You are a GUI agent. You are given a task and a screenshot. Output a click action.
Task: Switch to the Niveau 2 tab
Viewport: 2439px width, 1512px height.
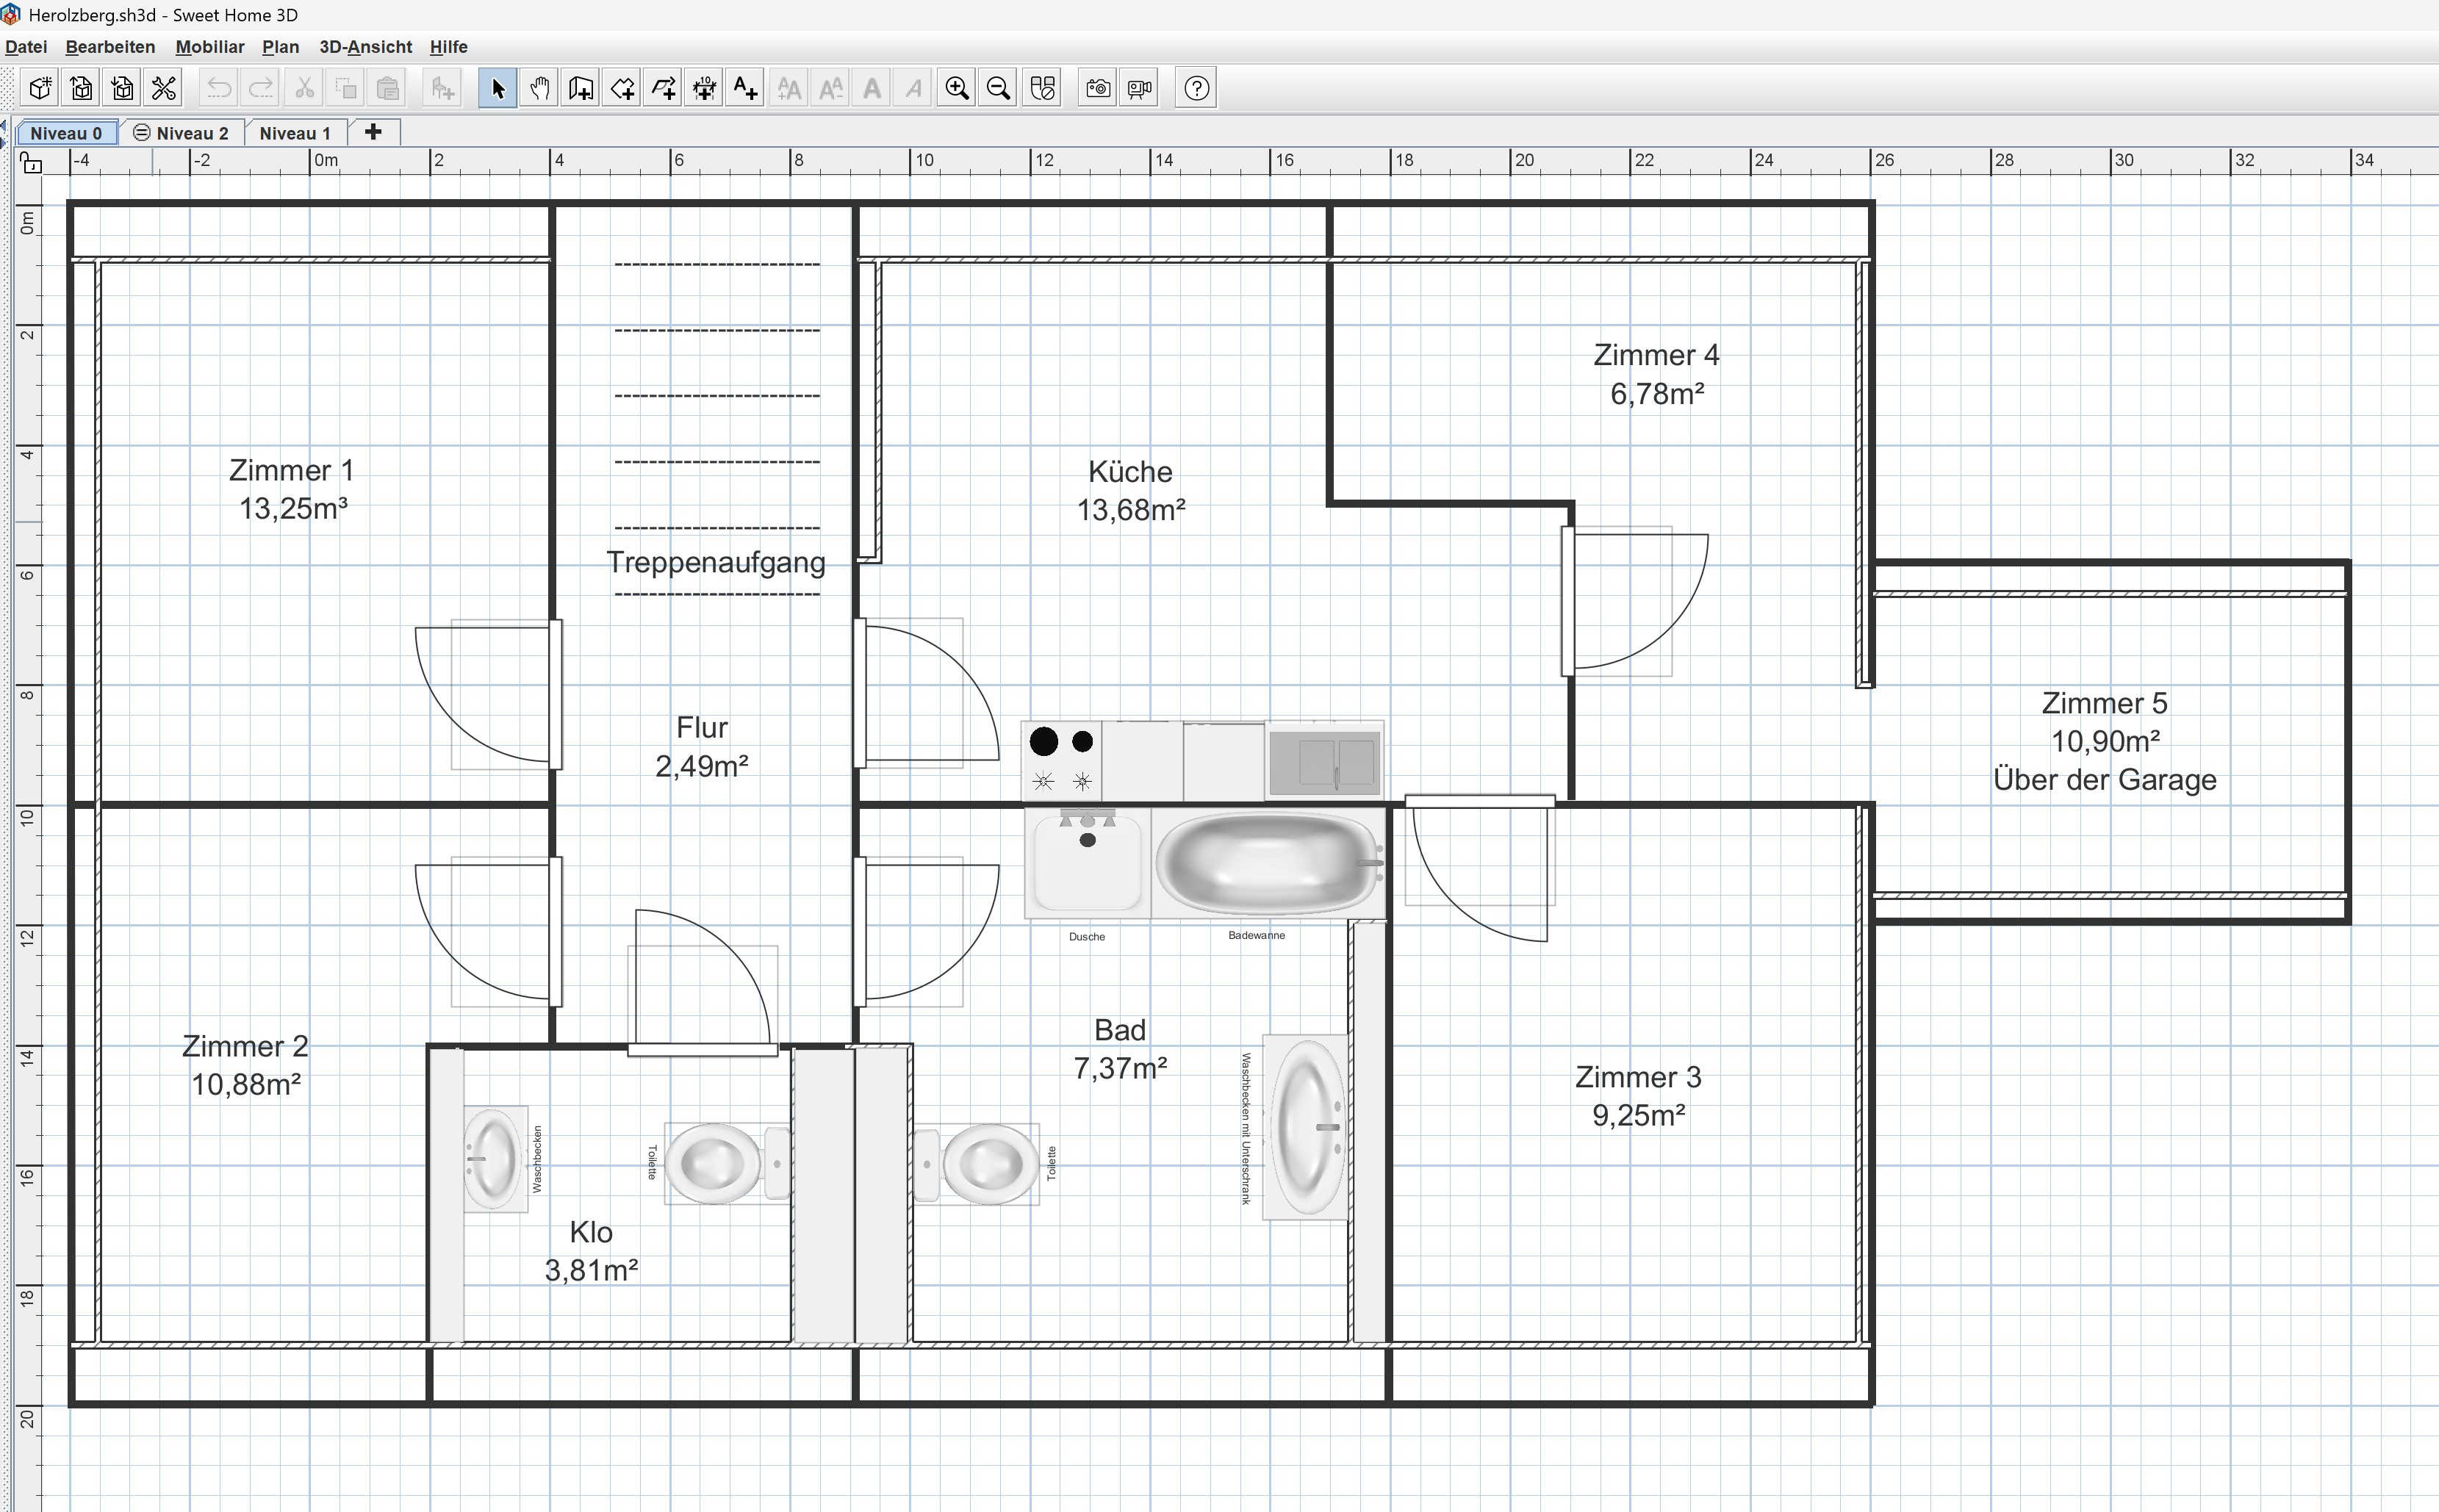(182, 133)
